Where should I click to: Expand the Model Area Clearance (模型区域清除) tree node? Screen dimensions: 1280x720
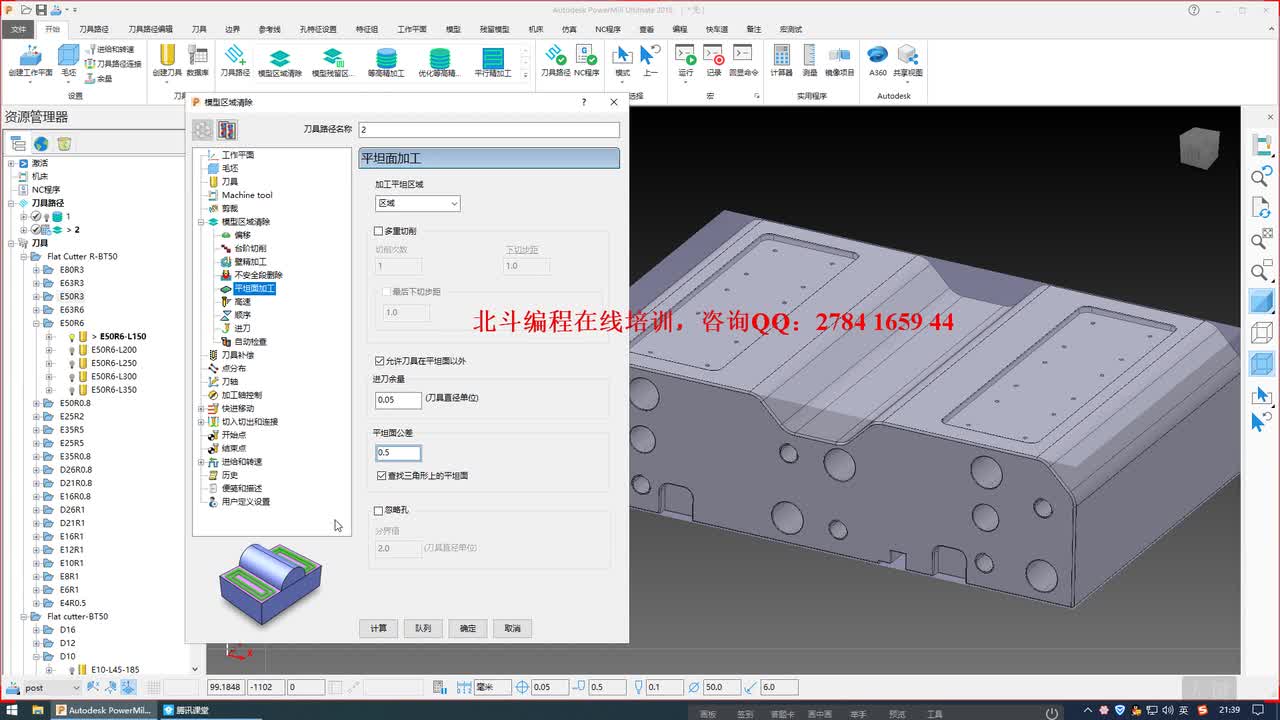point(201,222)
